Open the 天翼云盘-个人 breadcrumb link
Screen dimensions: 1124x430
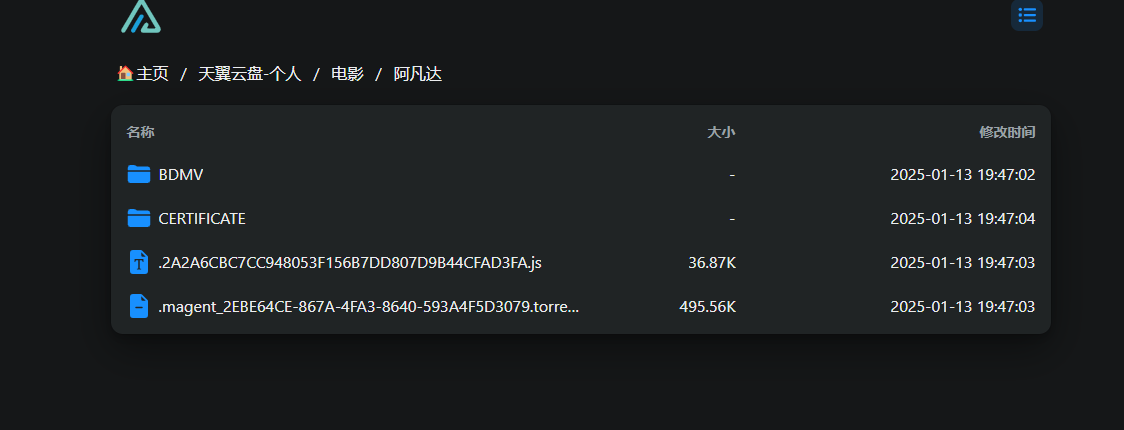(249, 73)
